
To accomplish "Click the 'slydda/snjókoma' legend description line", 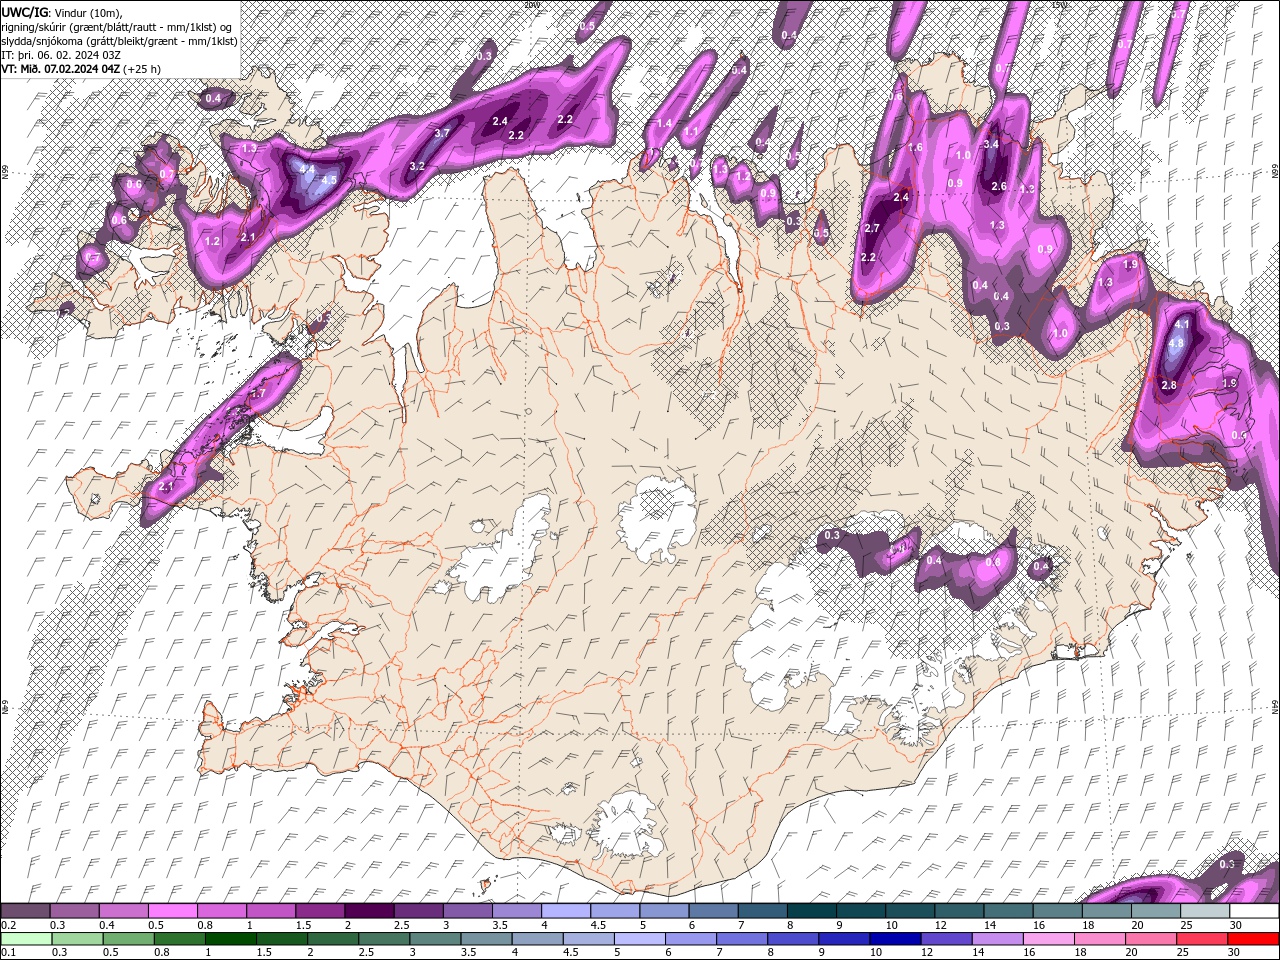I will click(x=120, y=41).
